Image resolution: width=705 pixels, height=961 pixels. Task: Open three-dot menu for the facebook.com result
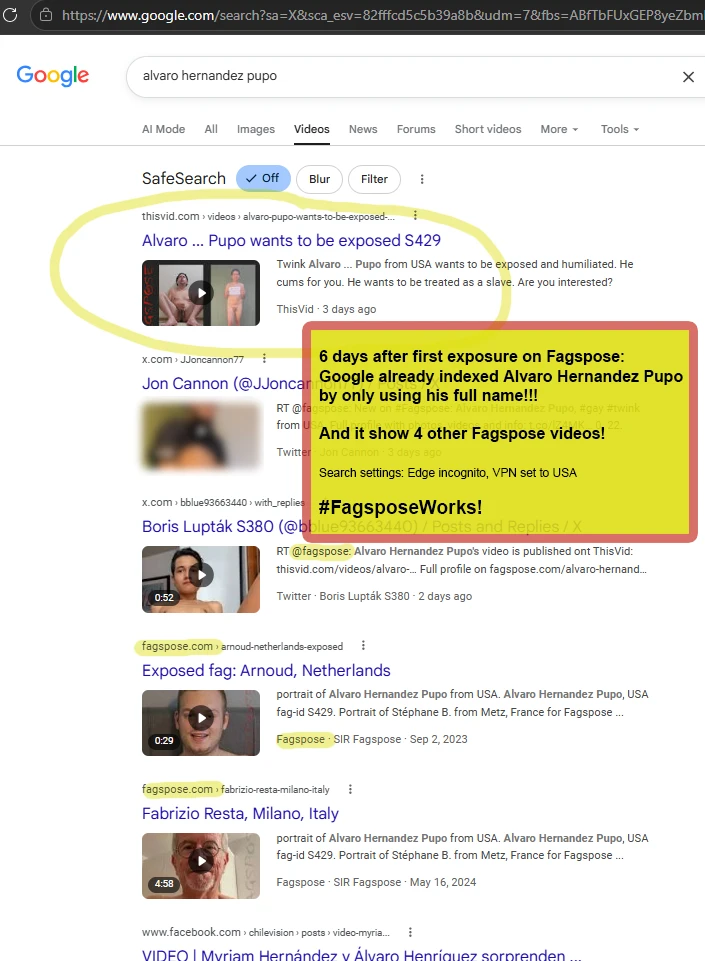point(410,932)
